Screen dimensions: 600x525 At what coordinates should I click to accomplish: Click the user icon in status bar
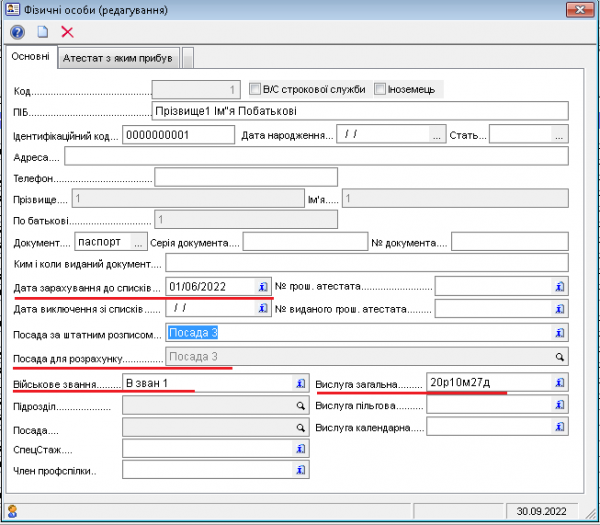13,511
